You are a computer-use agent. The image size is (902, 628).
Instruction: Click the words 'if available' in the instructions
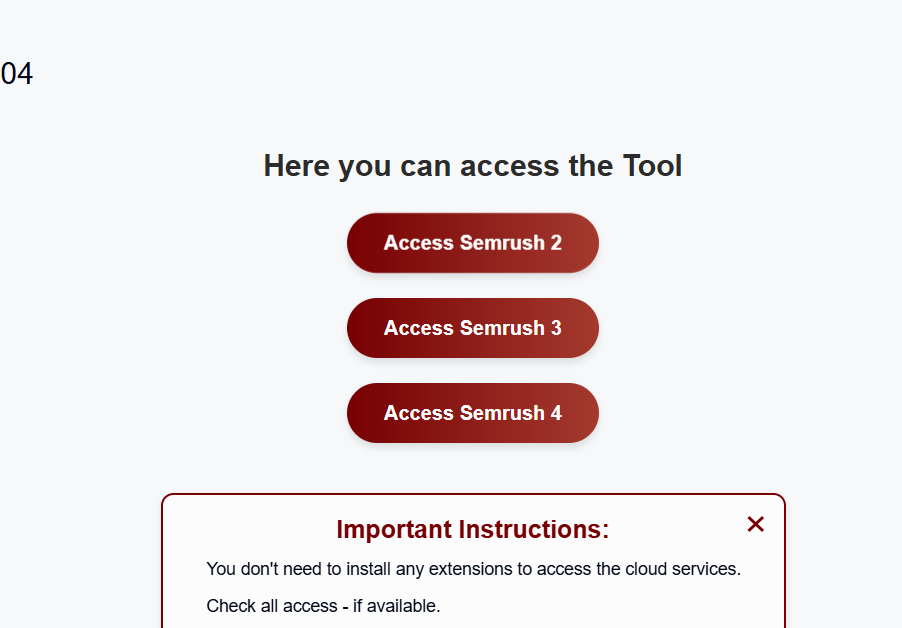coord(396,606)
